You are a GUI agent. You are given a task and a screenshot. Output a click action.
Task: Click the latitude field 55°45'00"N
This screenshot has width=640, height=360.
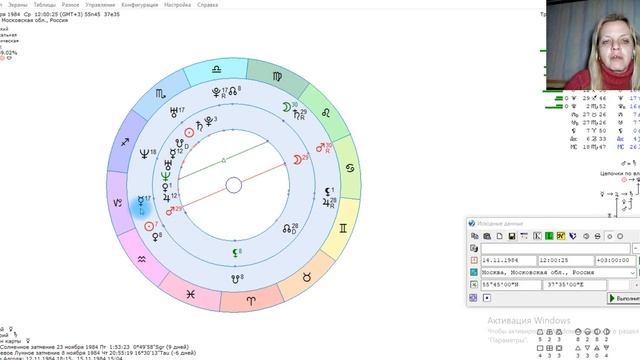coord(511,284)
